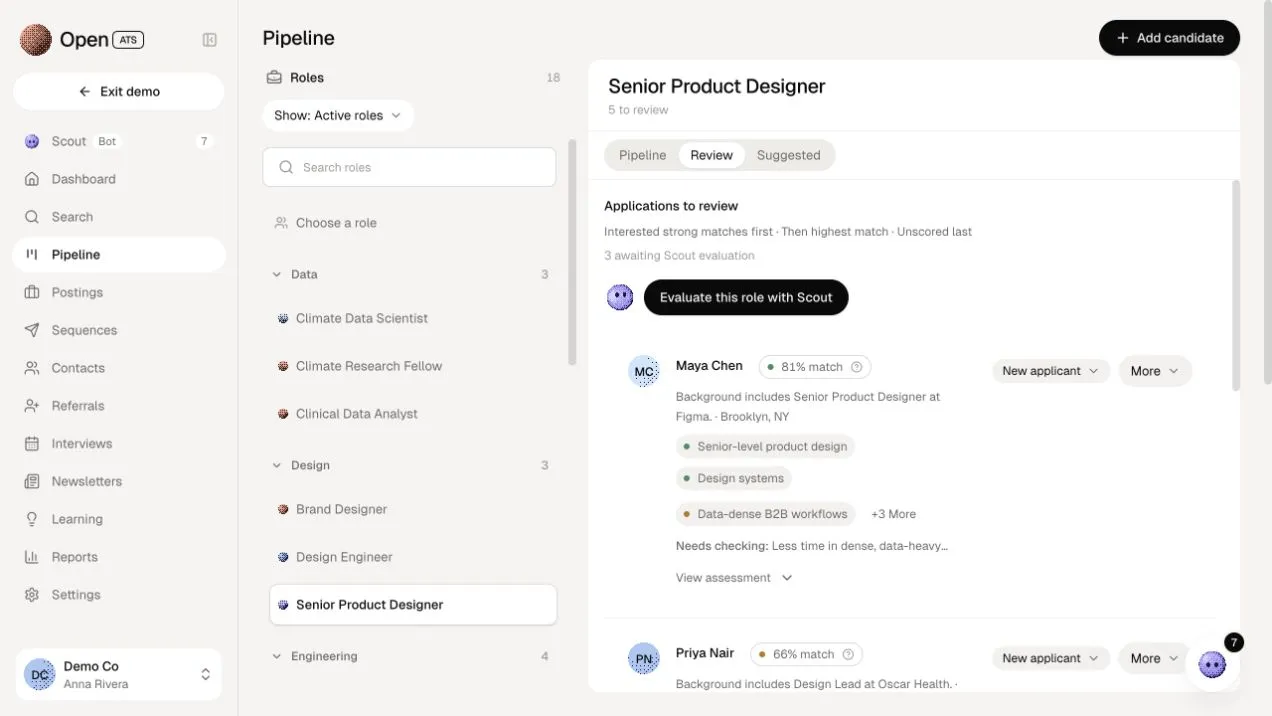Open the Demo Co account switcher
The height and width of the screenshot is (716, 1272).
(x=118, y=674)
